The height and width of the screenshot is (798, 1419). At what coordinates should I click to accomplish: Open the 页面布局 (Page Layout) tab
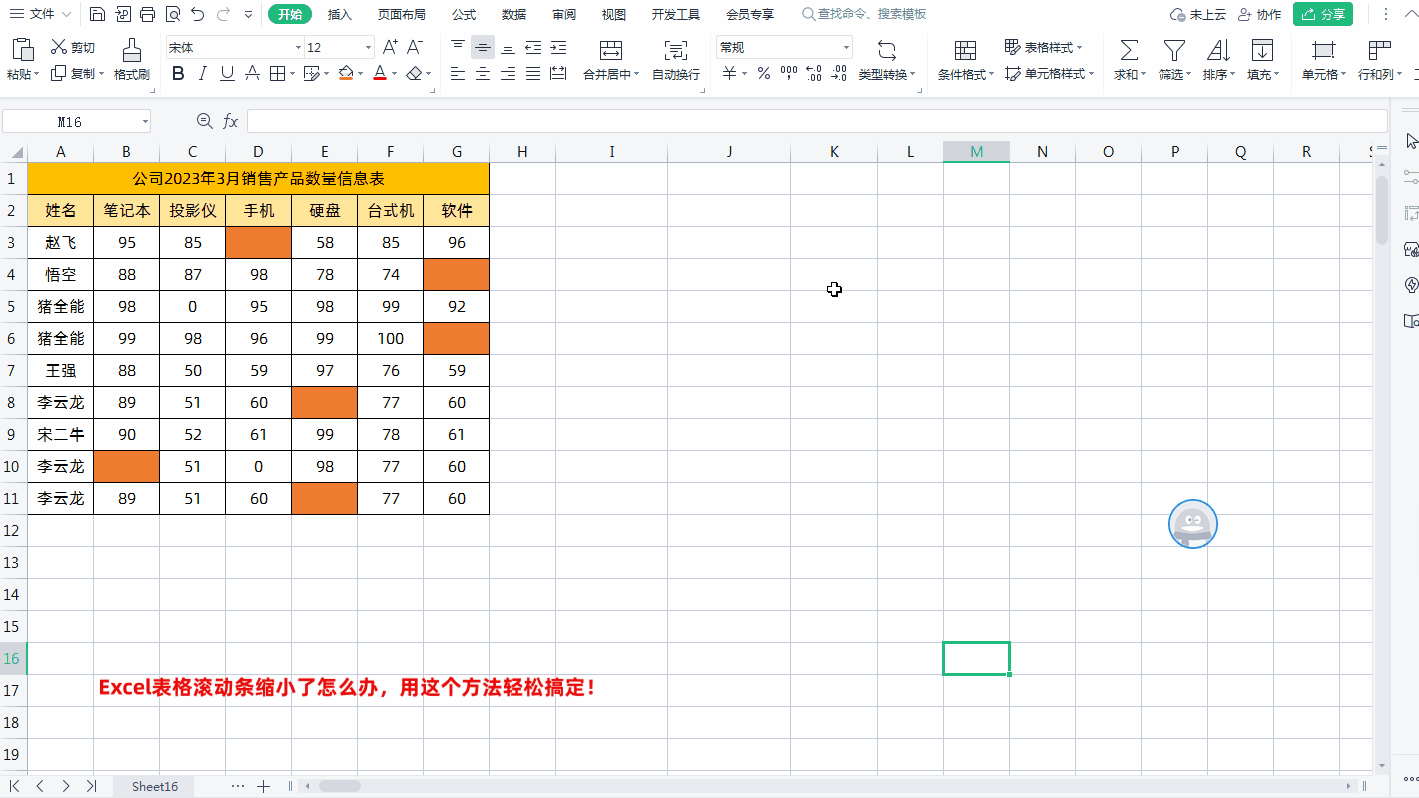401,14
